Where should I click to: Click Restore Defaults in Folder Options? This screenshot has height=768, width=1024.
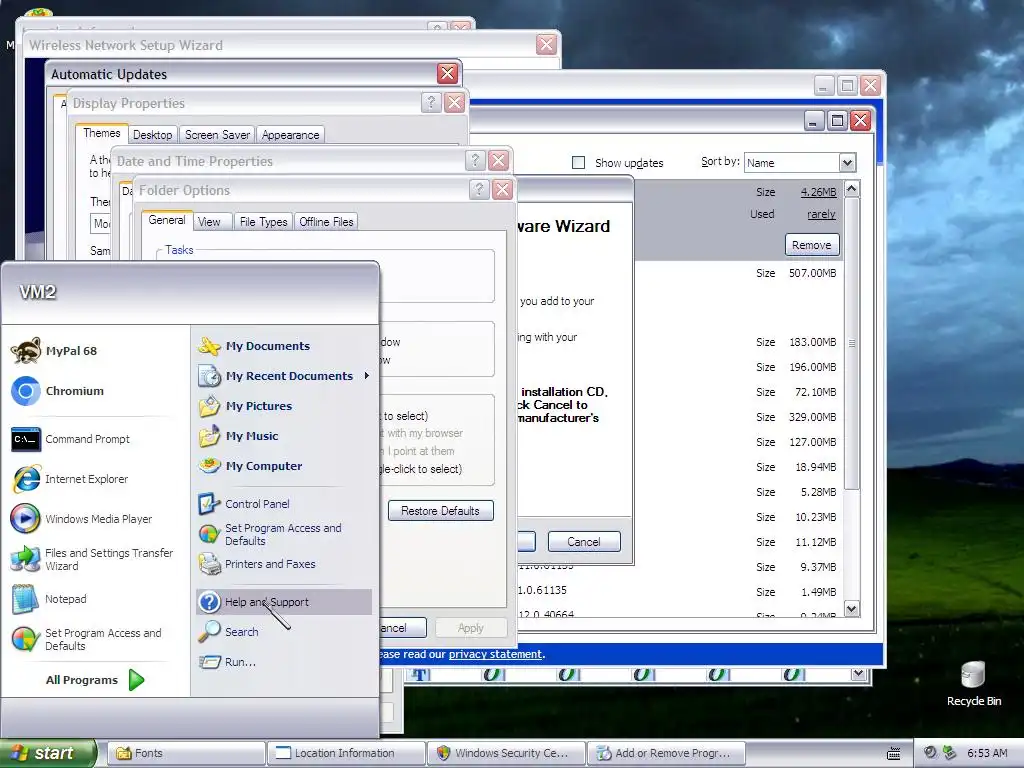[x=441, y=511]
